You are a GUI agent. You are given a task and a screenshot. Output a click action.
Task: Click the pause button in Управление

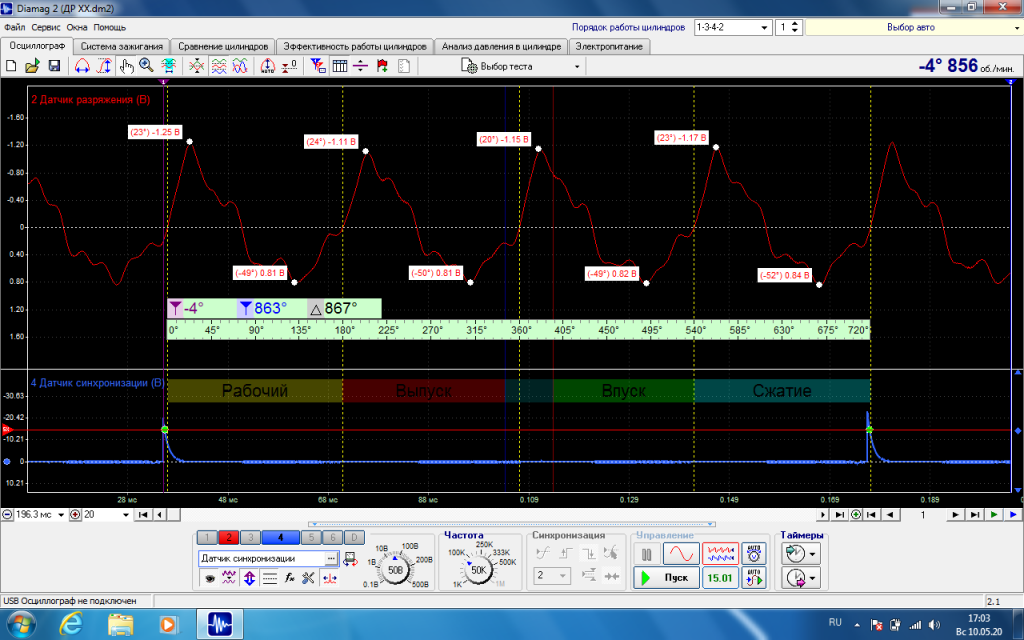pyautogui.click(x=647, y=554)
